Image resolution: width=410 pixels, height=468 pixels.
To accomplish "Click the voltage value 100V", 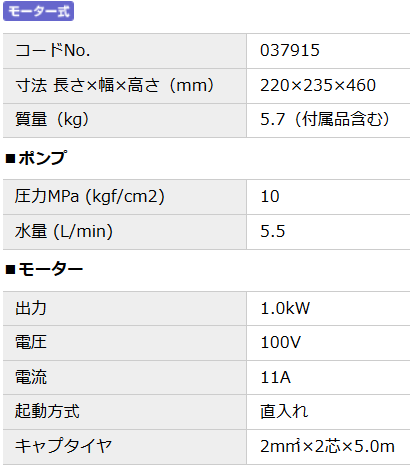I will point(281,343).
